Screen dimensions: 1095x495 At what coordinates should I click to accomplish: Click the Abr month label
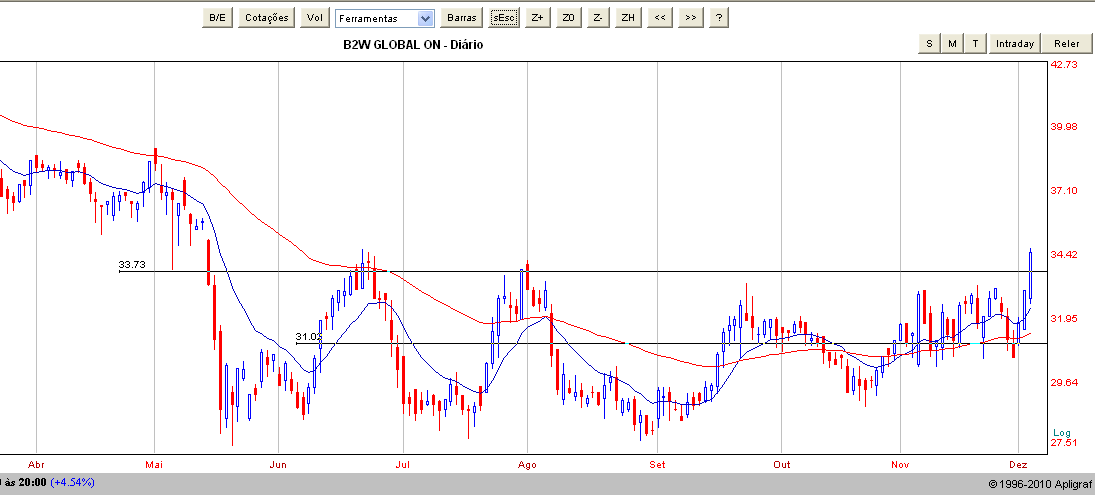tap(36, 464)
